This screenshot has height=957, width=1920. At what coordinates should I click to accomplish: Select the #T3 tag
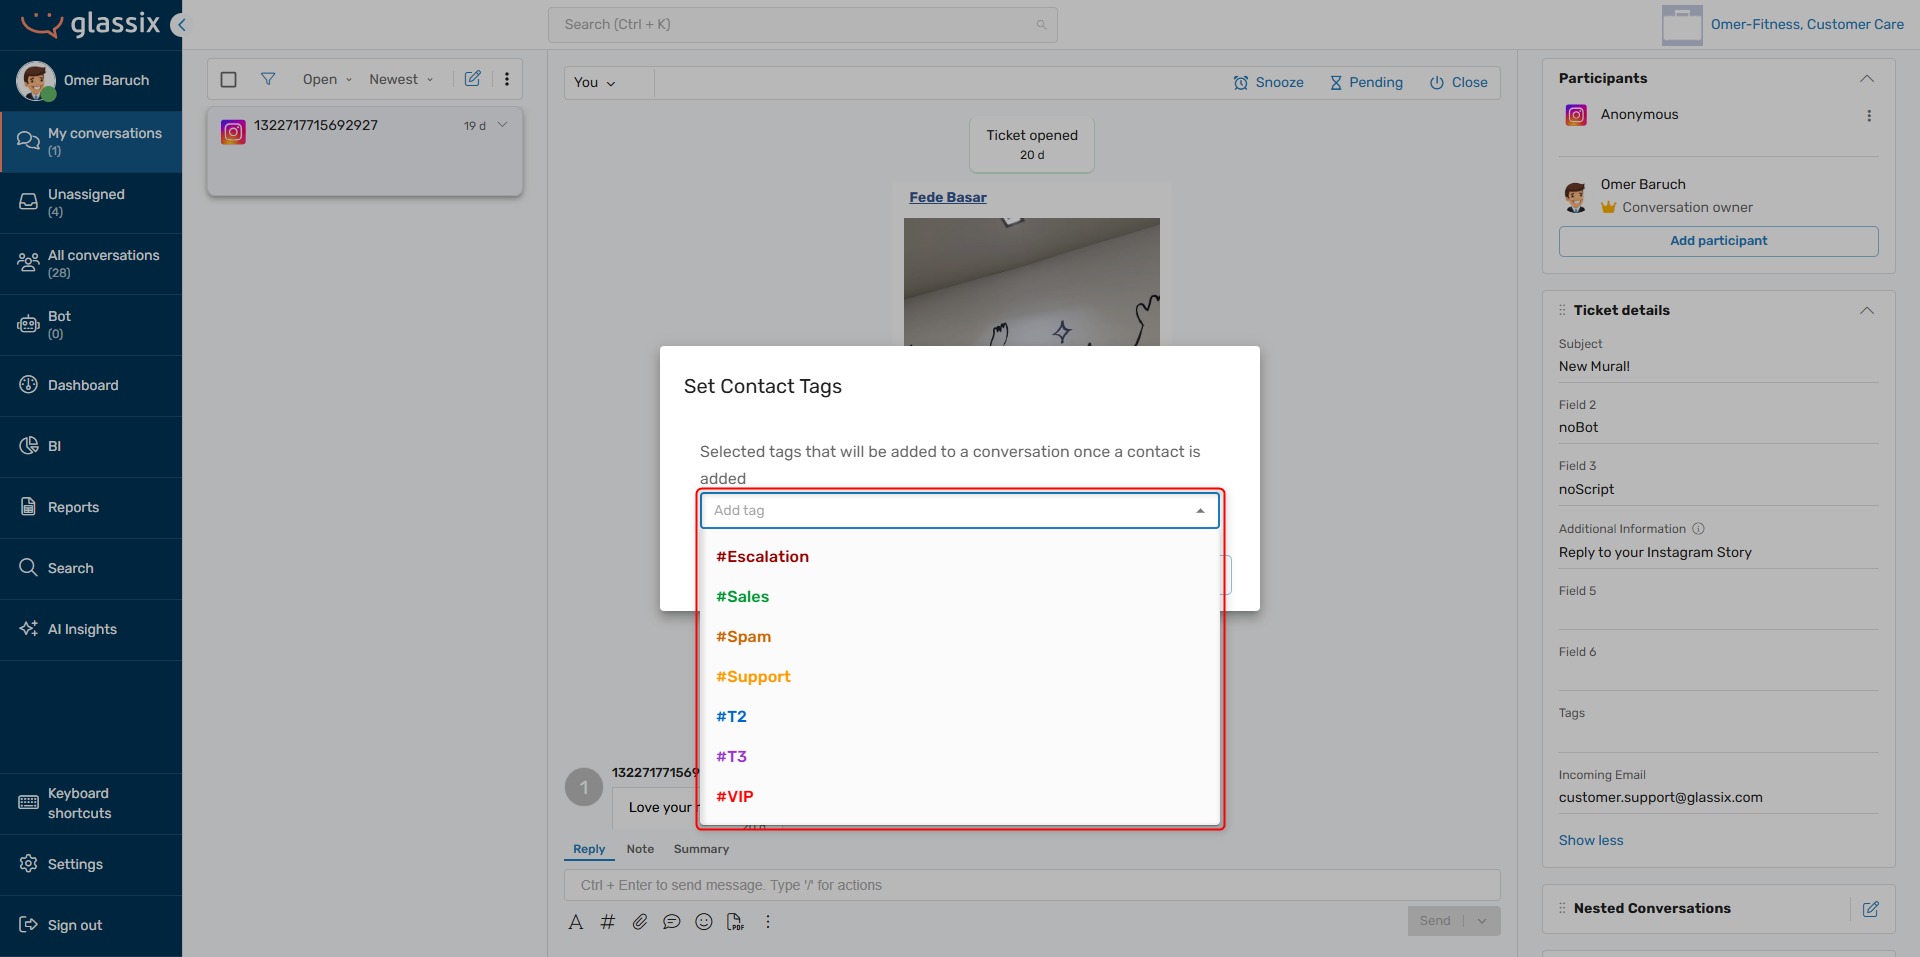pyautogui.click(x=960, y=757)
